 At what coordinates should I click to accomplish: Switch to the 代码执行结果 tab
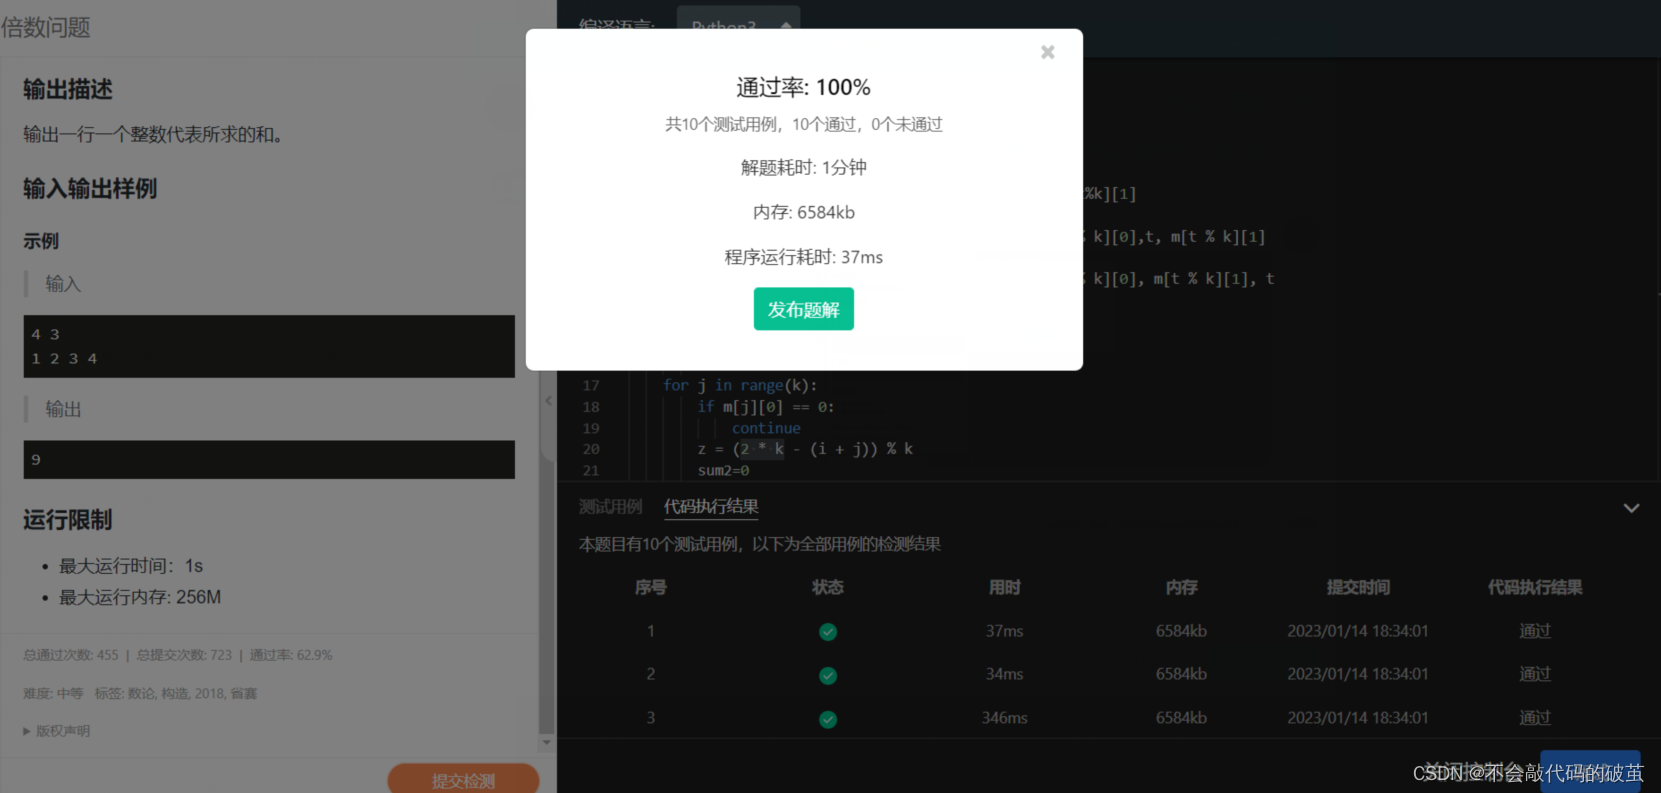[711, 506]
